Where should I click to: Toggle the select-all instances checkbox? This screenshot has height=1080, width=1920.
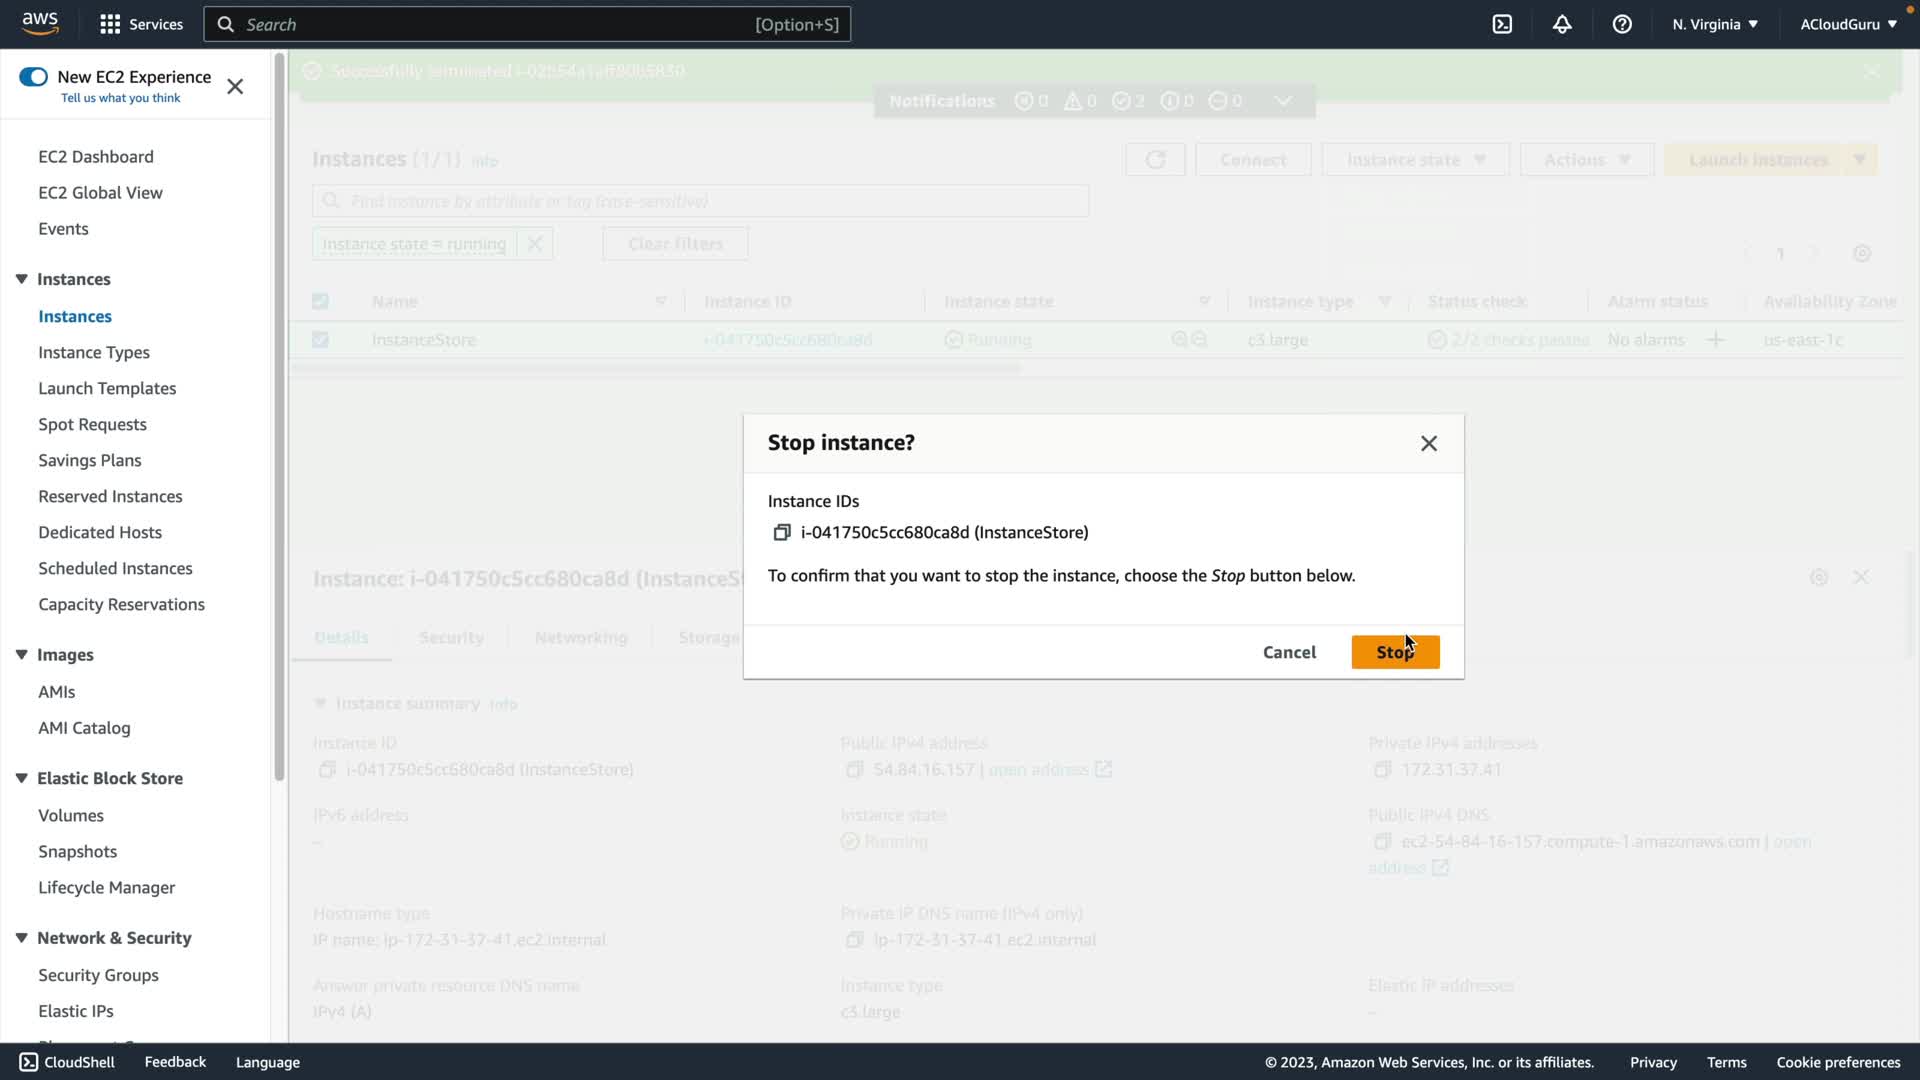click(320, 301)
